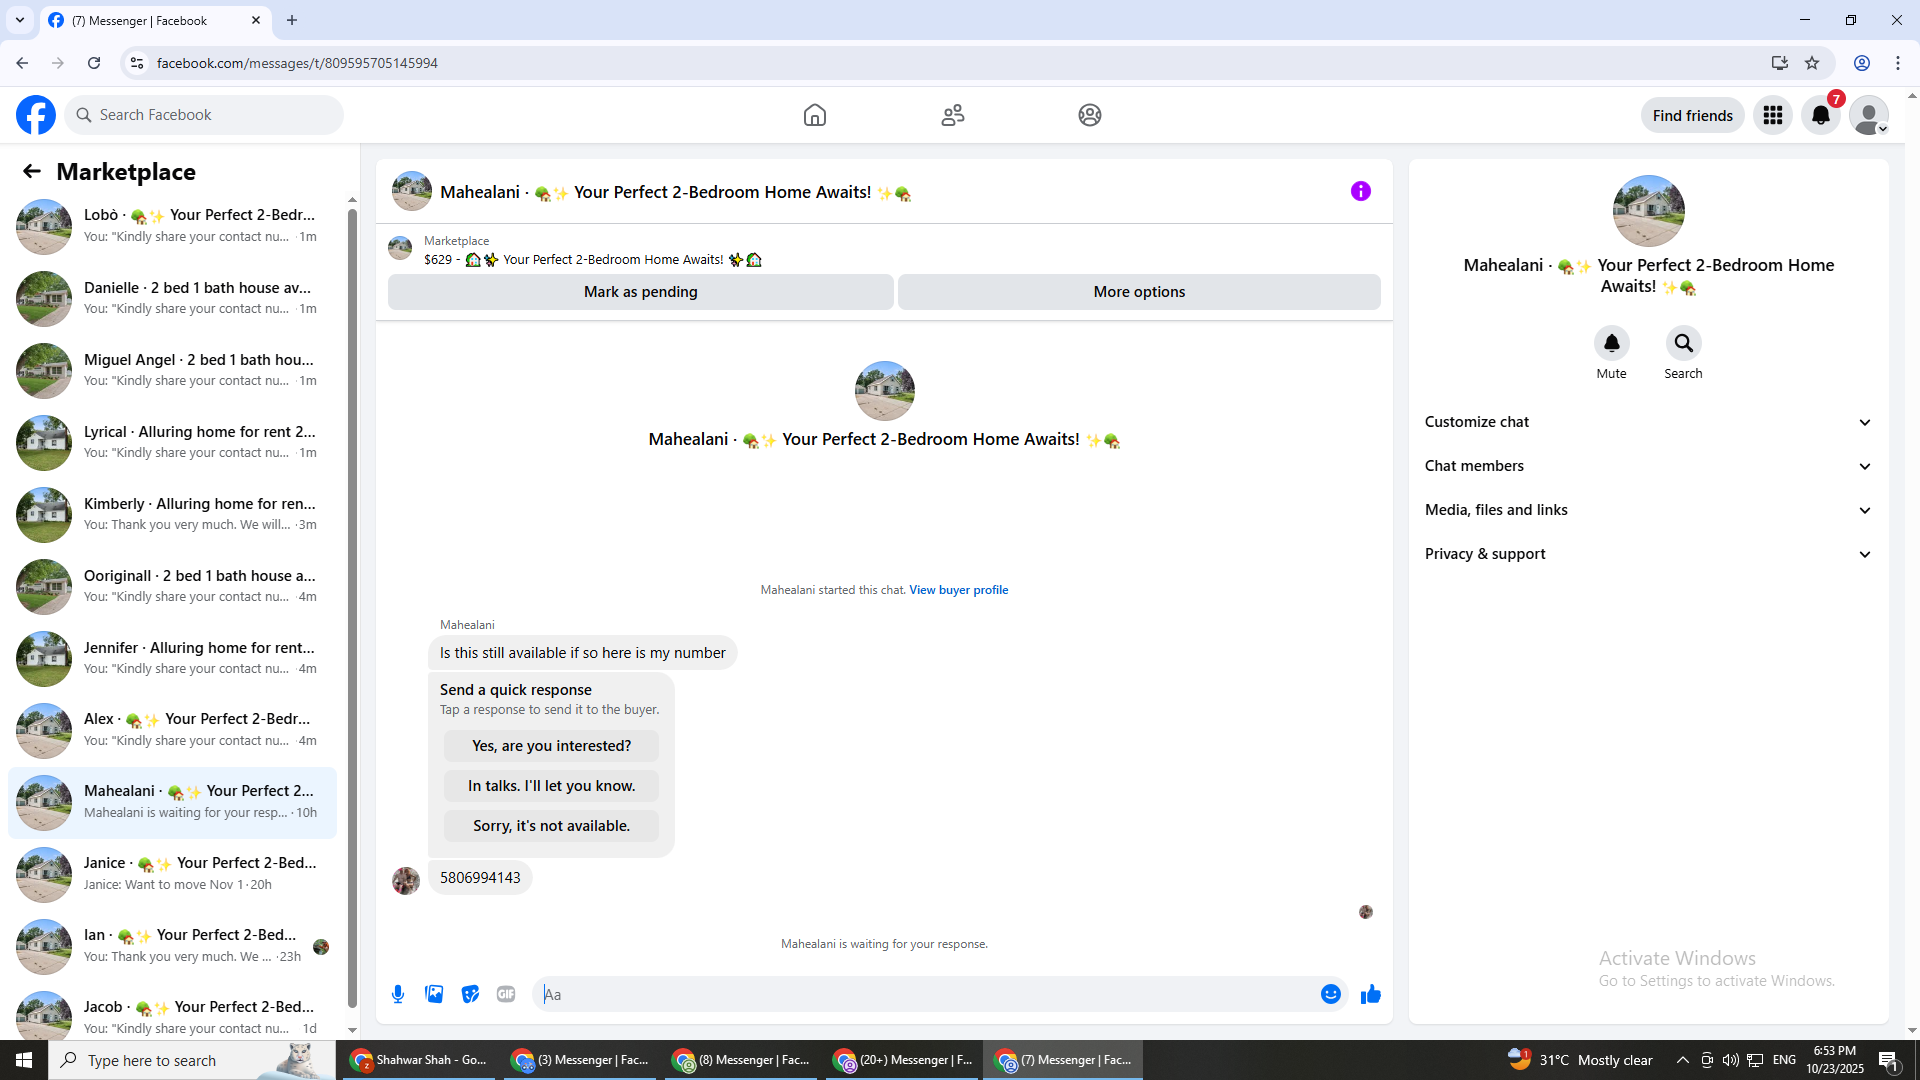Open the View buyer profile link

point(958,590)
